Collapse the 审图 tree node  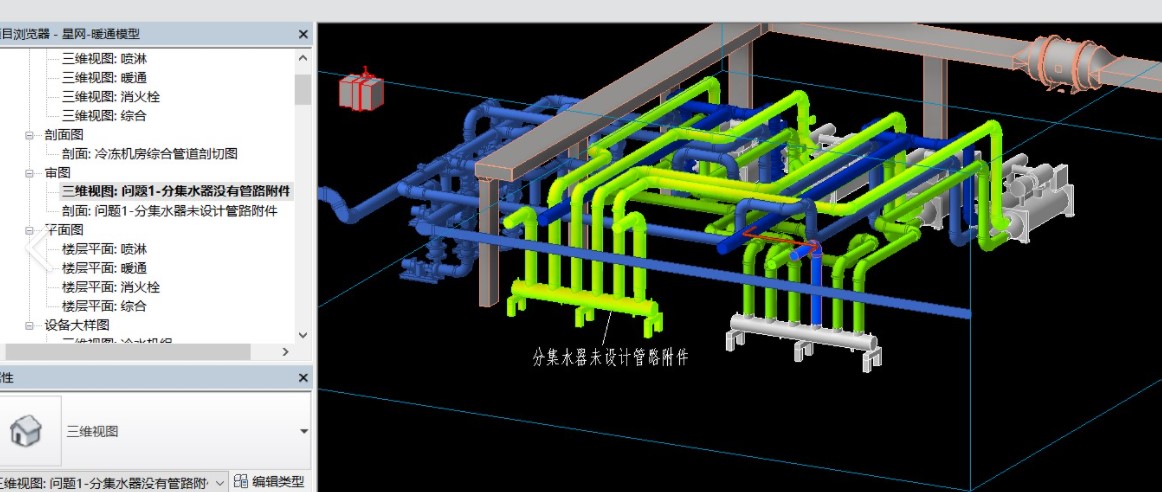(x=30, y=173)
